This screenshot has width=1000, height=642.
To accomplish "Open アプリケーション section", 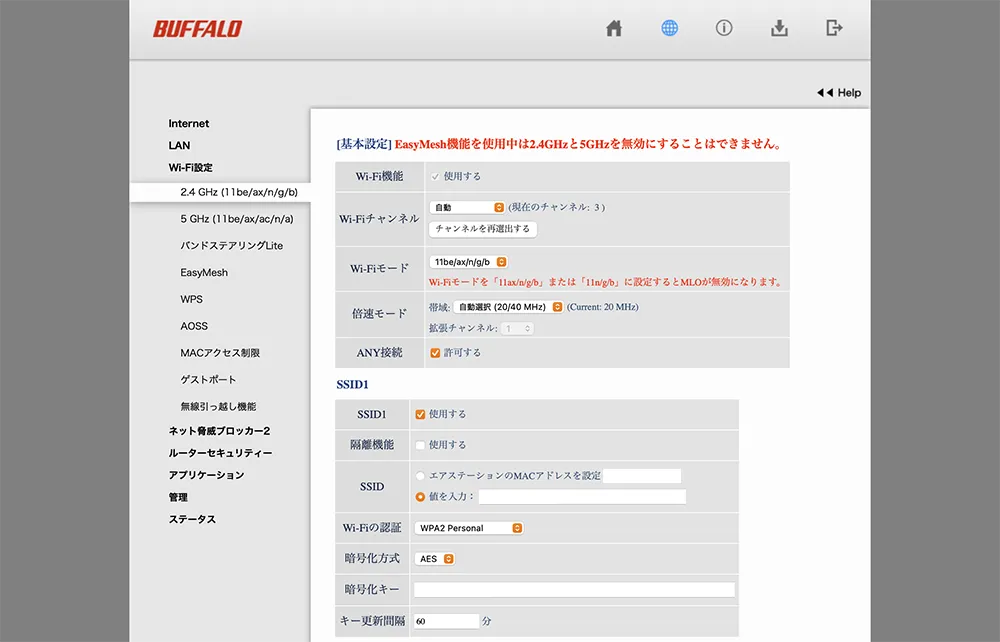I will [206, 475].
